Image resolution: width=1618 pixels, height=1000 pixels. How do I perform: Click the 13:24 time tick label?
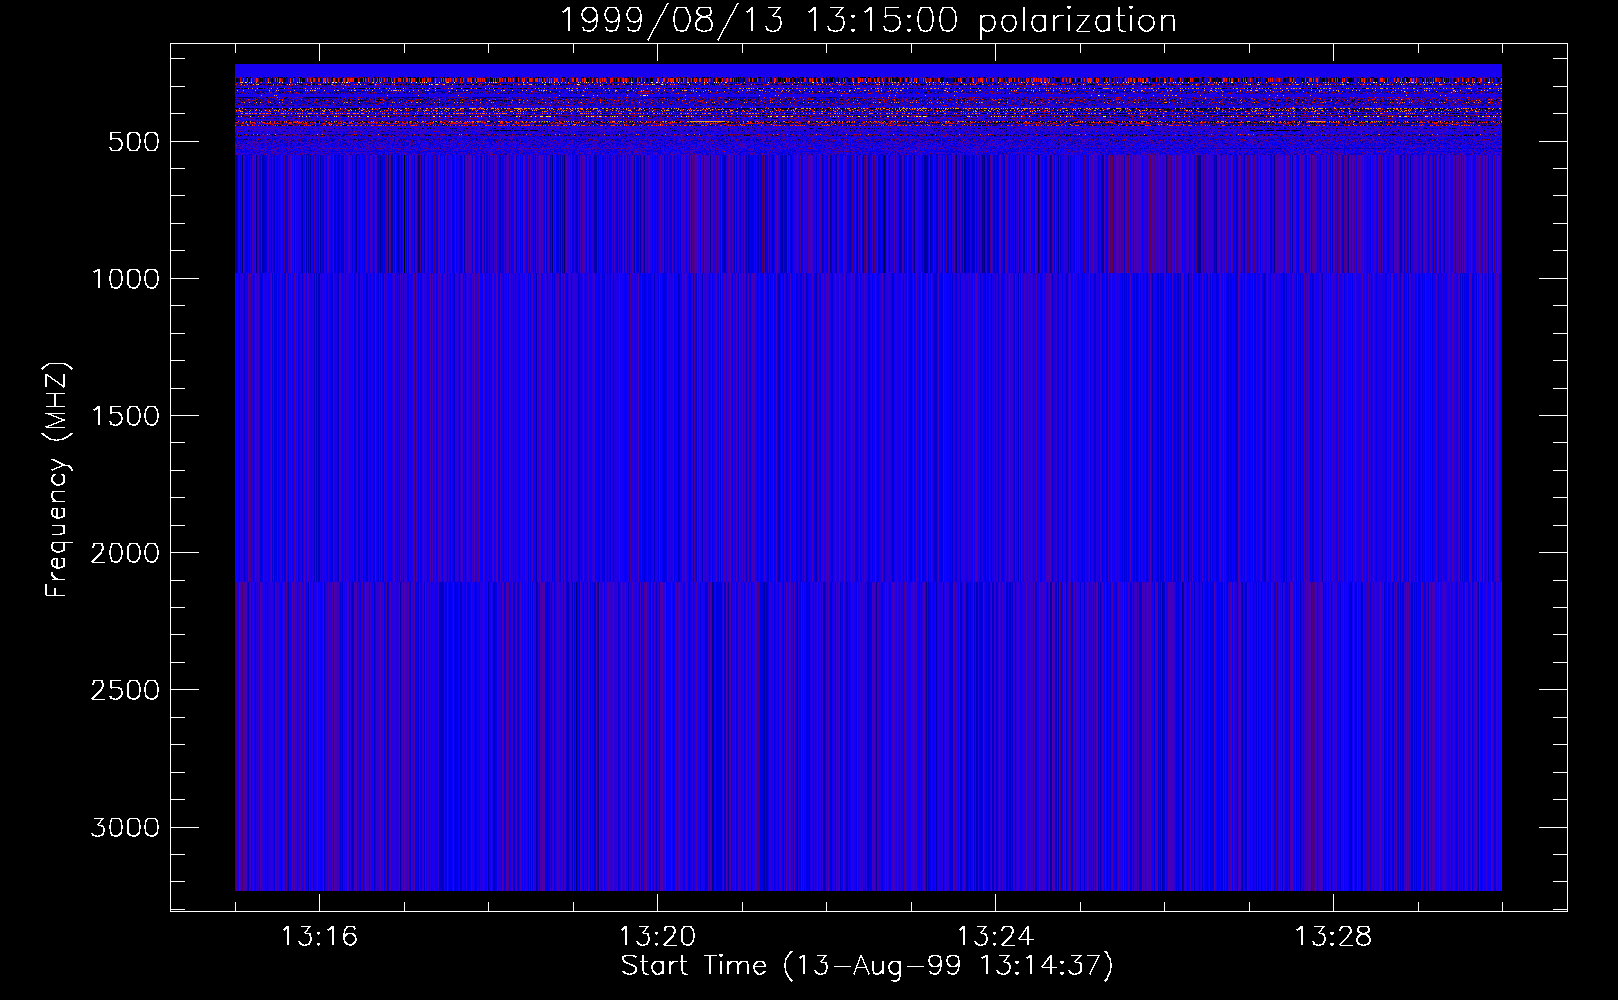(995, 937)
